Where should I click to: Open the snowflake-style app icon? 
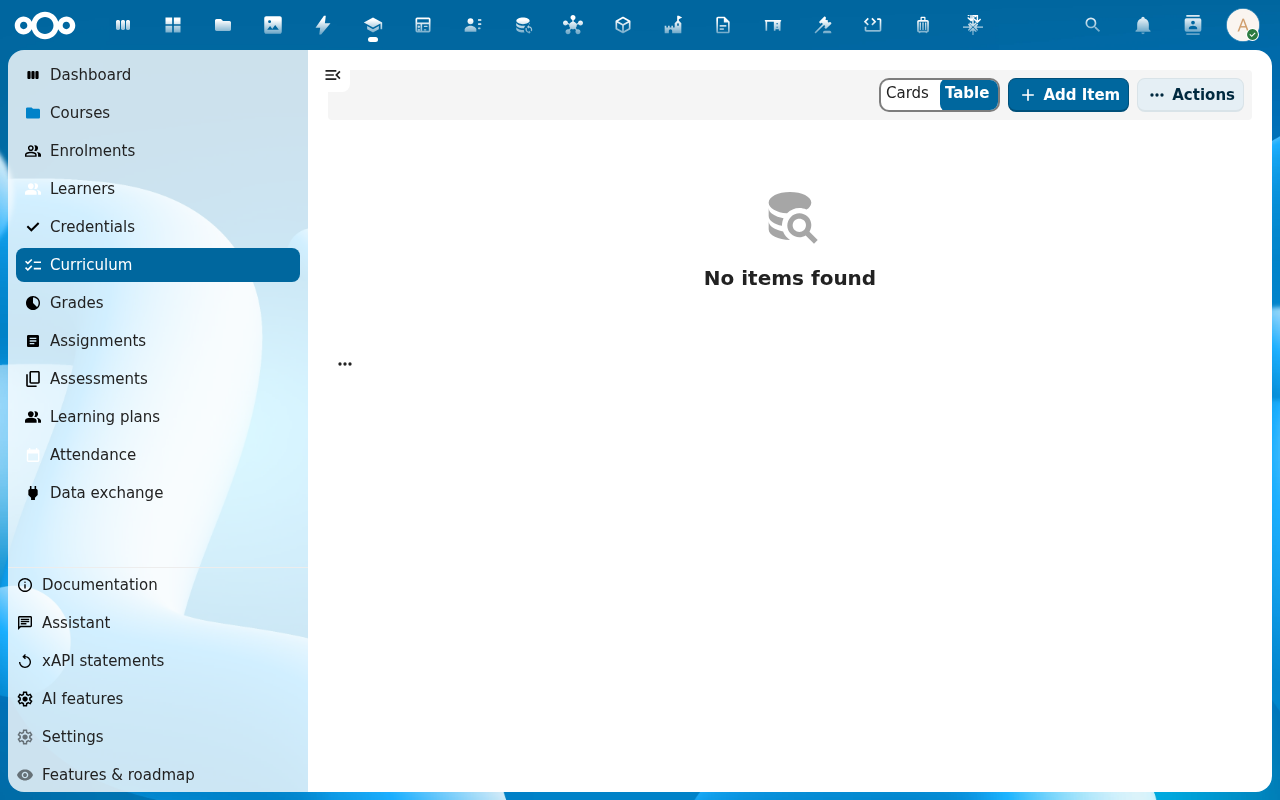973,25
